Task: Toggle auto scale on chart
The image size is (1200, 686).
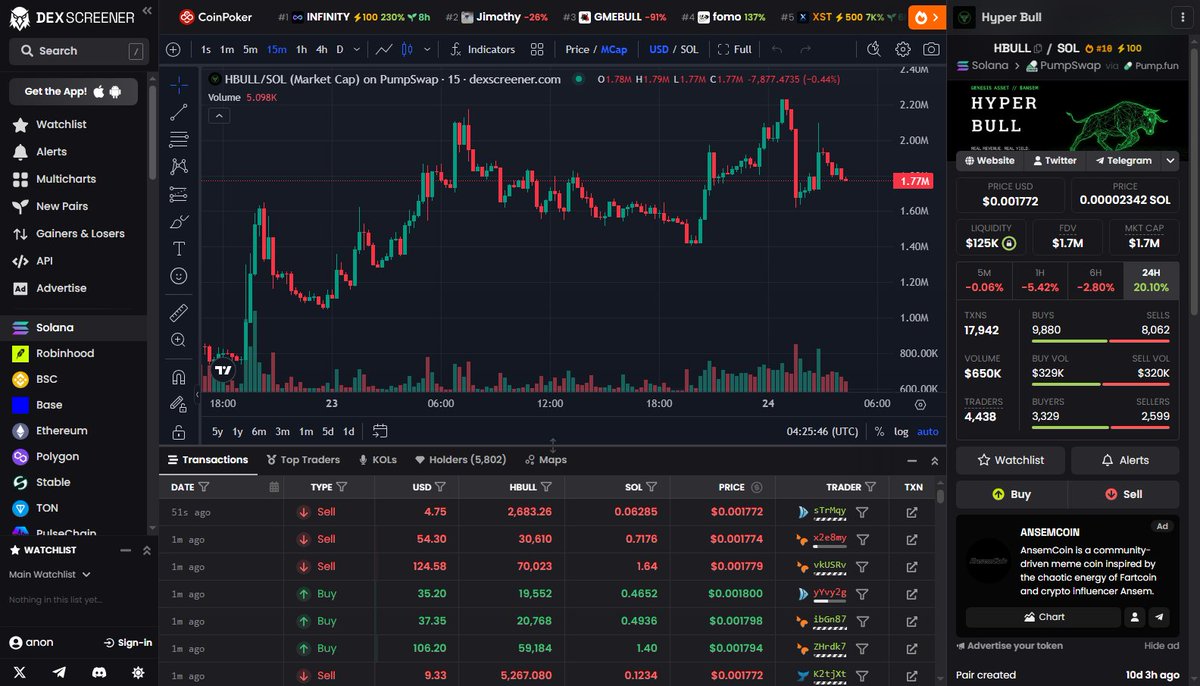Action: click(928, 431)
